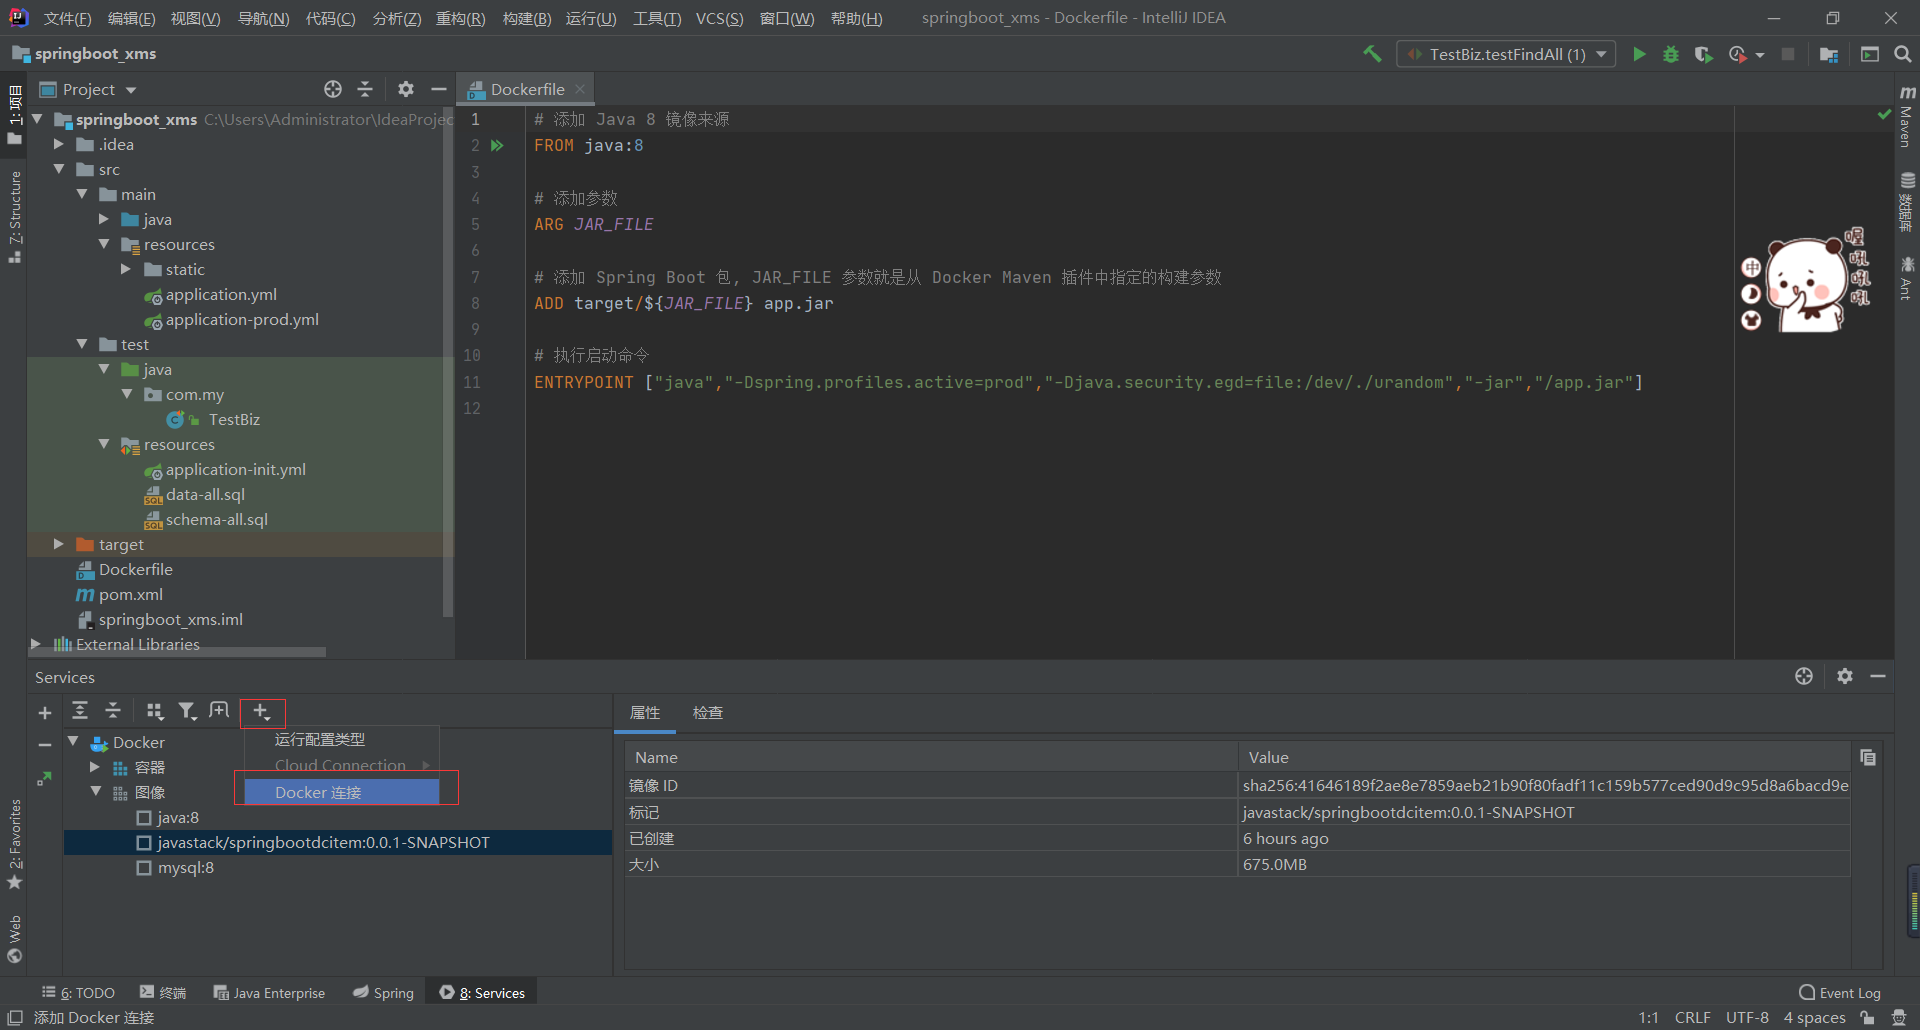Click Group By icon in Services toolbar
Image resolution: width=1920 pixels, height=1030 pixels.
click(154, 711)
